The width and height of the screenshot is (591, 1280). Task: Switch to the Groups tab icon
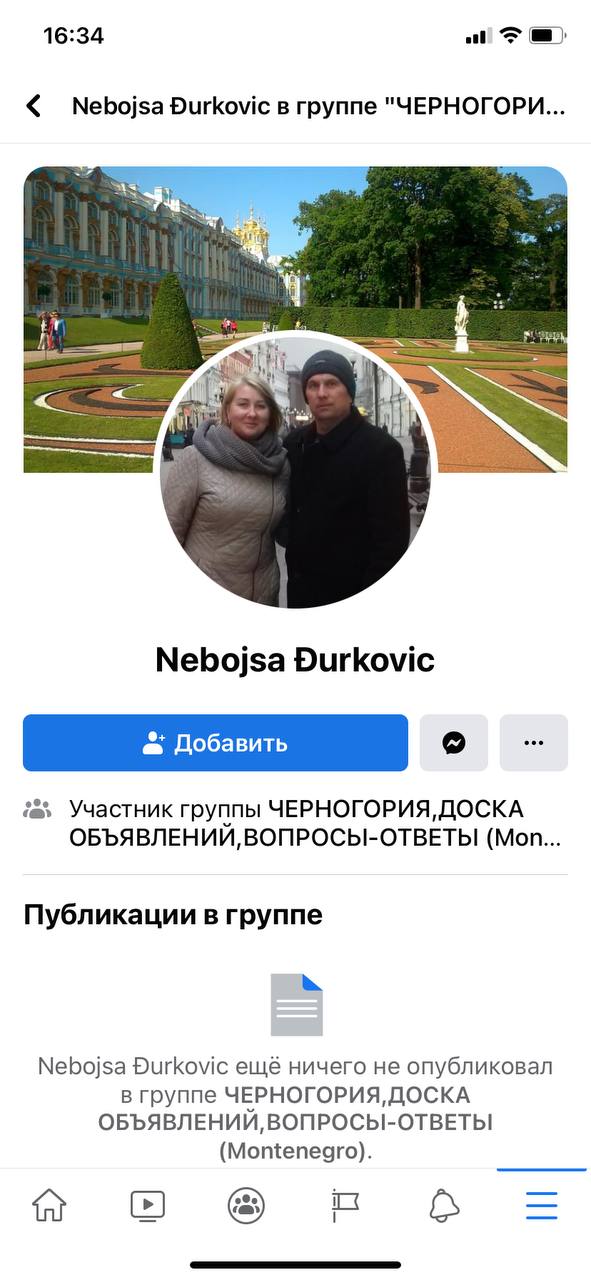[x=246, y=1206]
